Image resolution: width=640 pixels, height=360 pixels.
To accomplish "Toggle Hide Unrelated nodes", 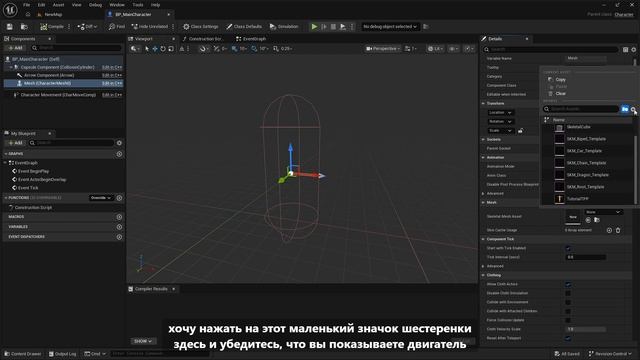I will (150, 27).
